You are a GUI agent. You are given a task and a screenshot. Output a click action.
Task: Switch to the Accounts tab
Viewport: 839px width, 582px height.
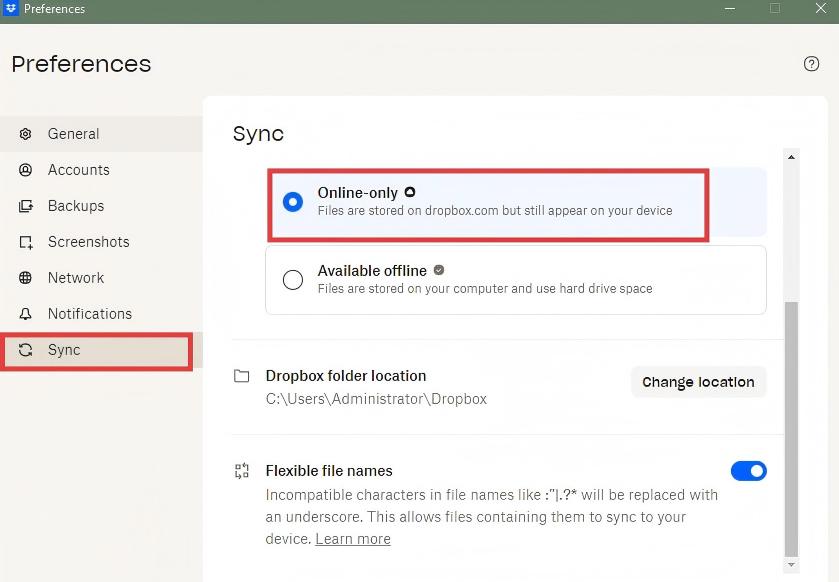(x=77, y=169)
